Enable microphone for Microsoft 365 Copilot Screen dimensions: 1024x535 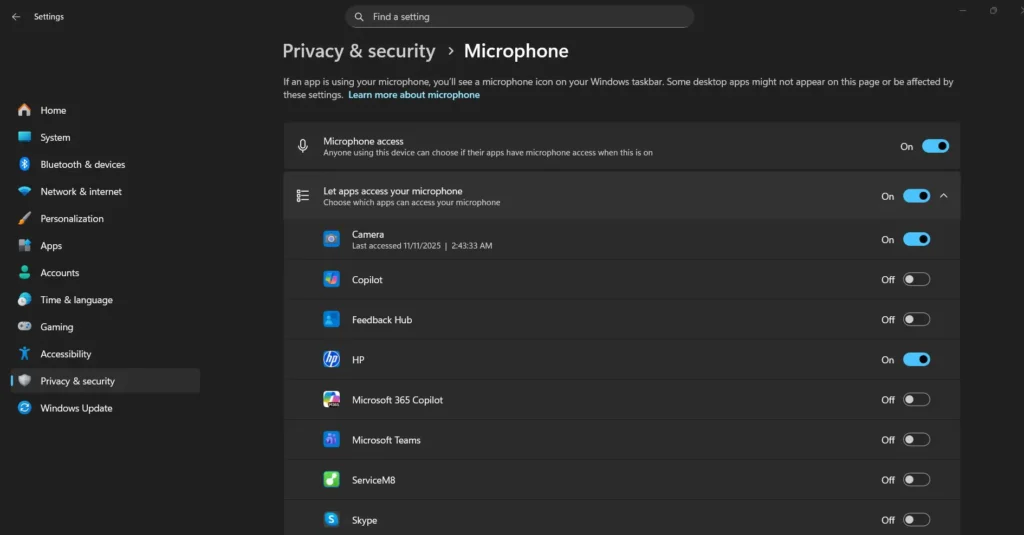(916, 400)
